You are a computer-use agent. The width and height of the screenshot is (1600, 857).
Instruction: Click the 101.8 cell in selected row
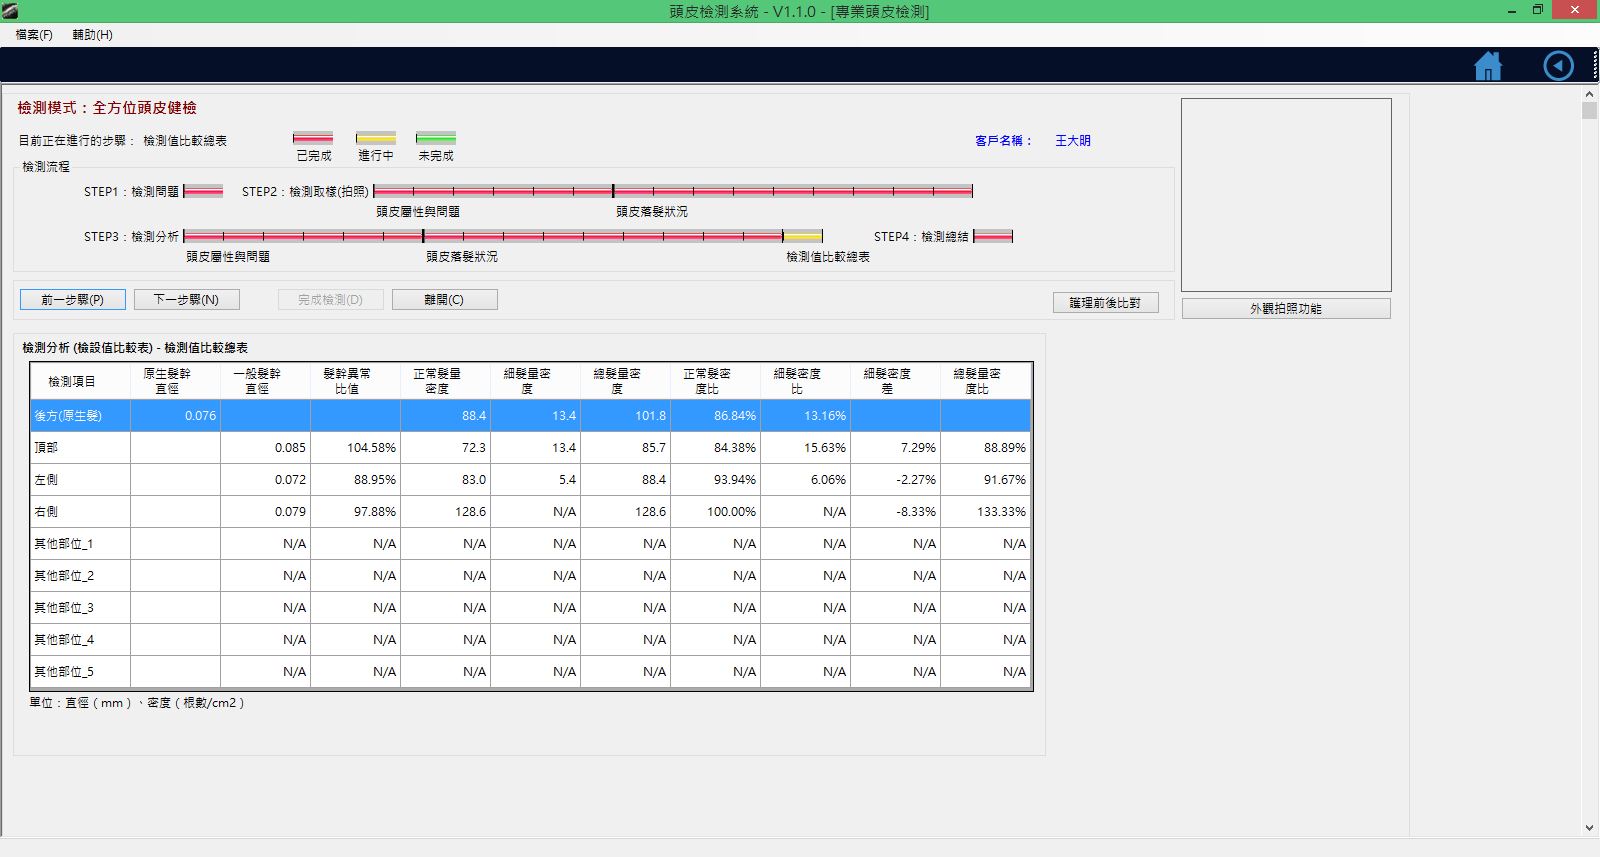coord(625,416)
